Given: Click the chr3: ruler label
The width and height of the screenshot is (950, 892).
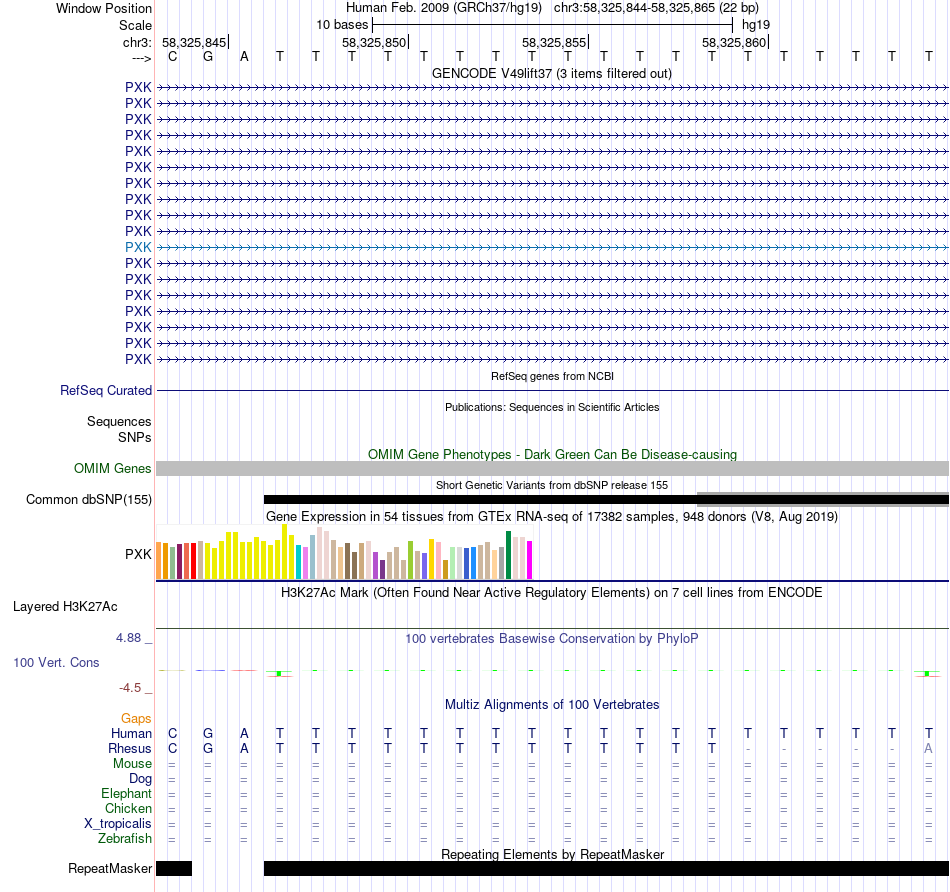Looking at the screenshot, I should (137, 42).
